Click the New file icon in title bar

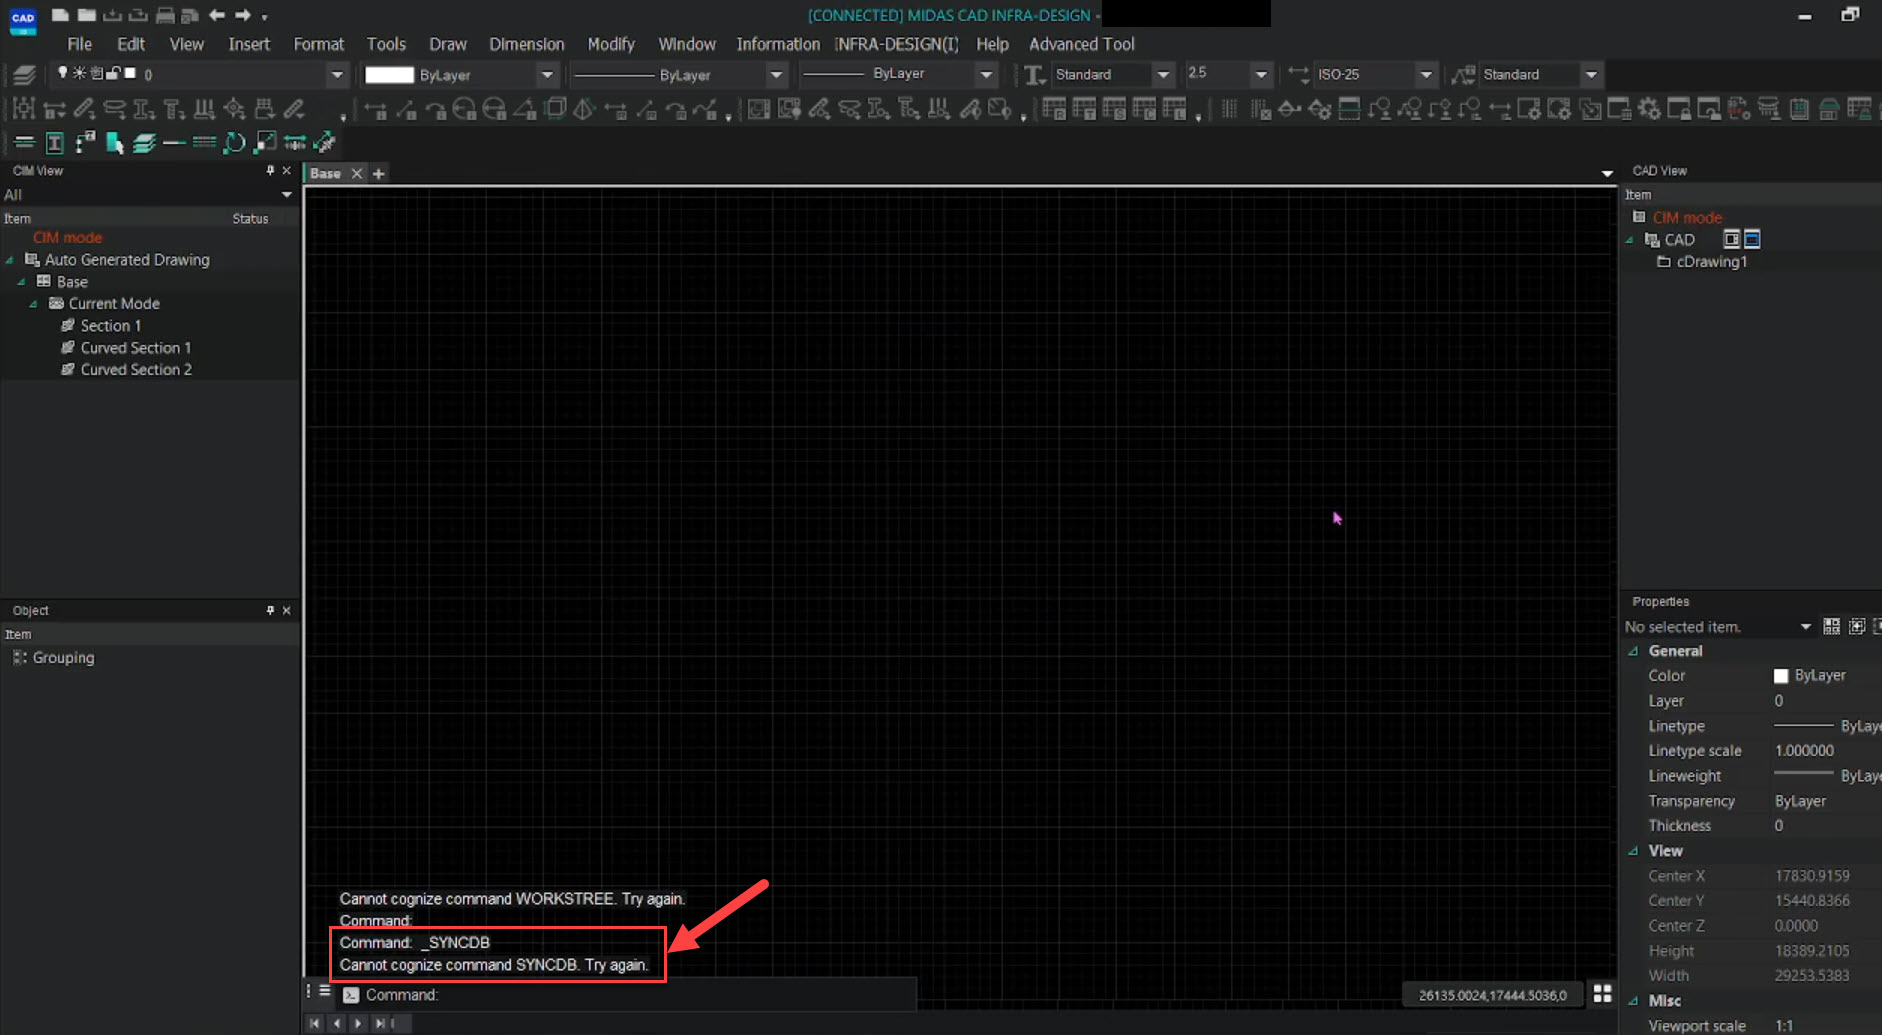click(60, 15)
